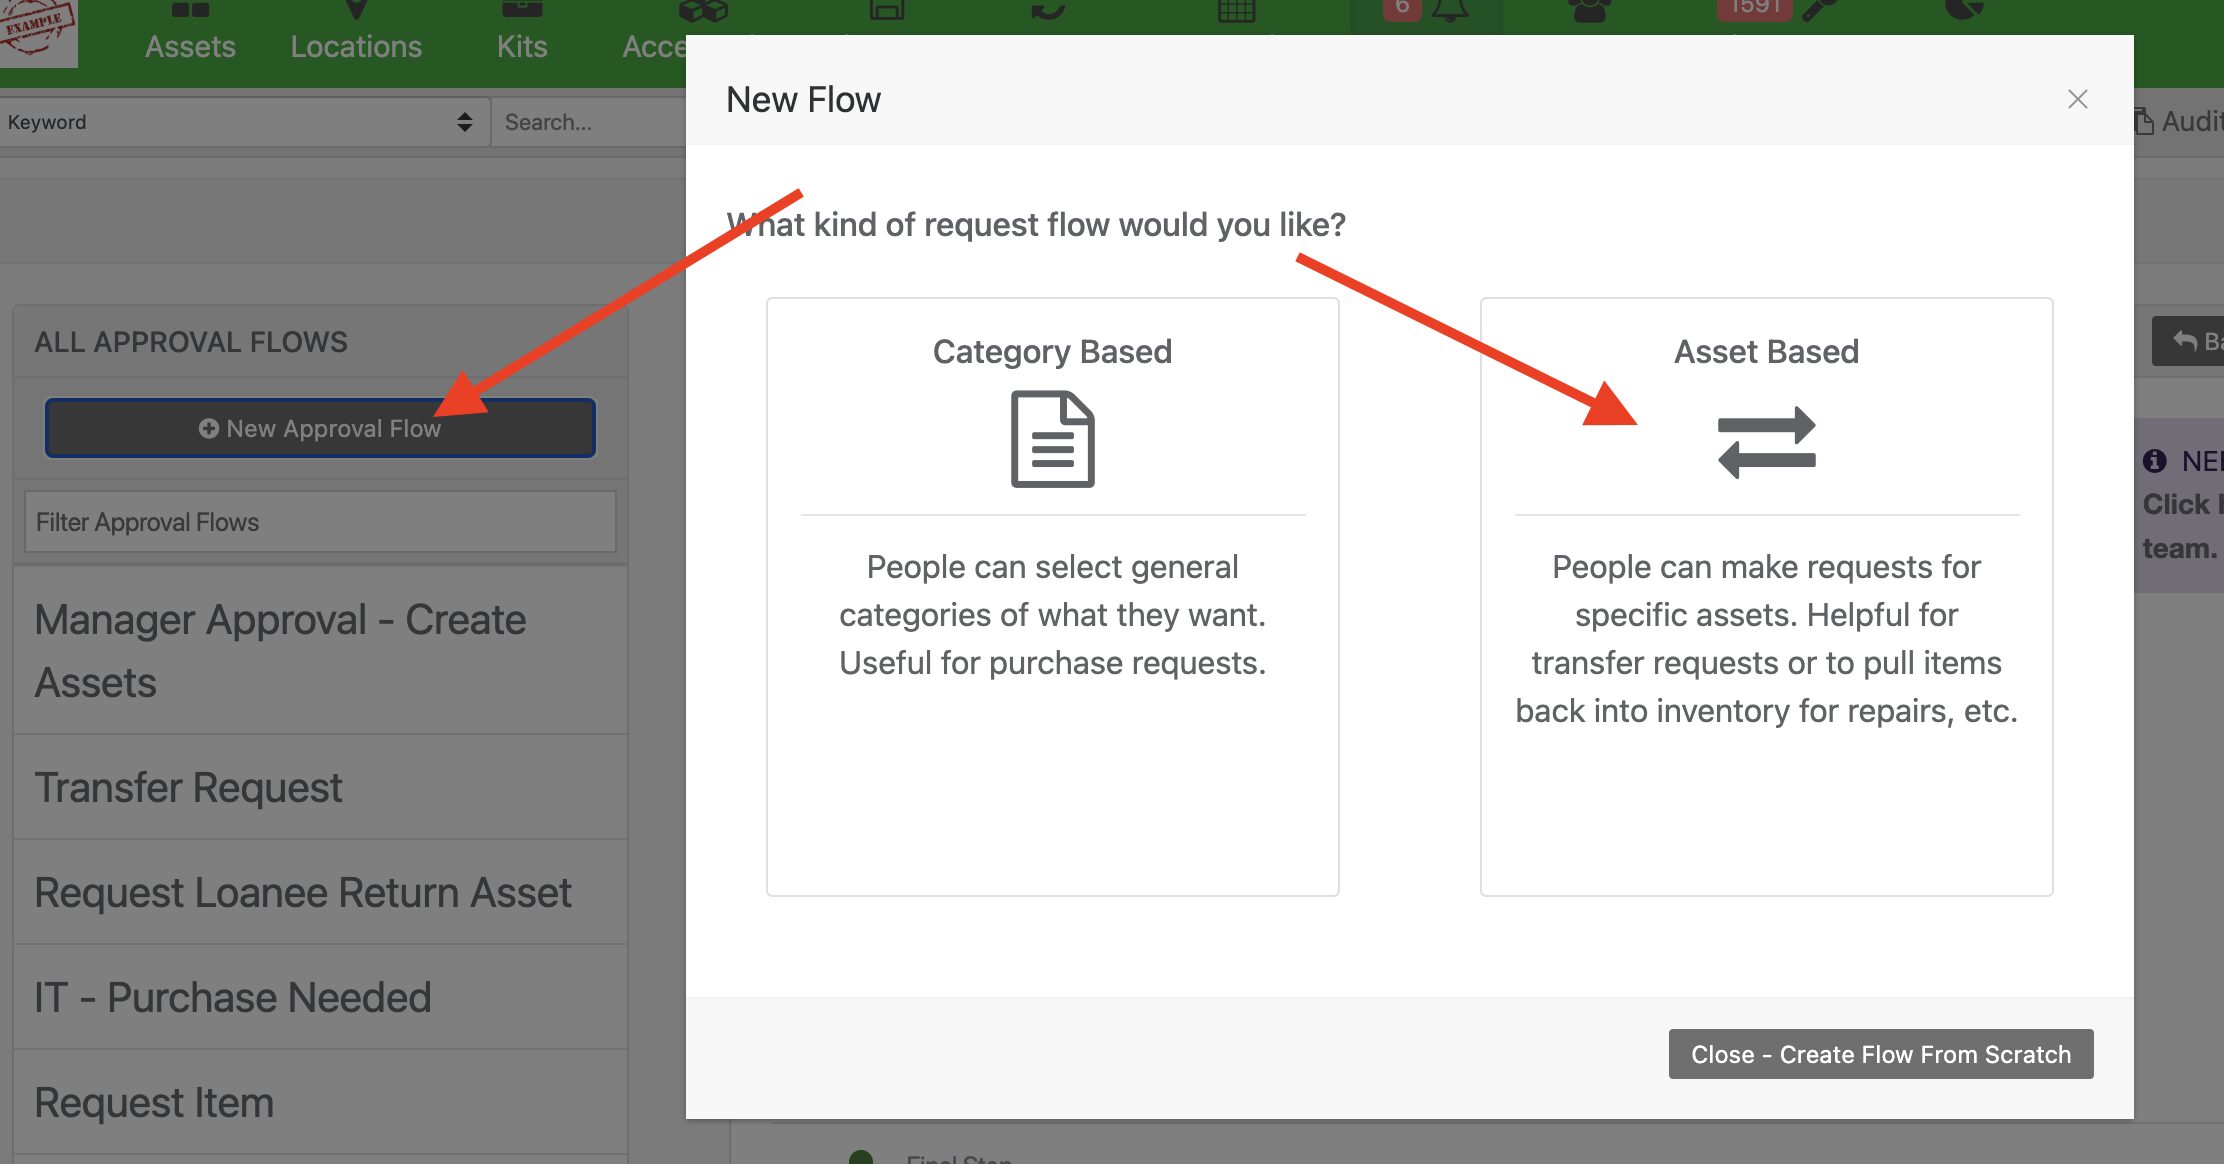Open the IT - Purchase Needed flow
The height and width of the screenshot is (1164, 2224).
[x=320, y=998]
